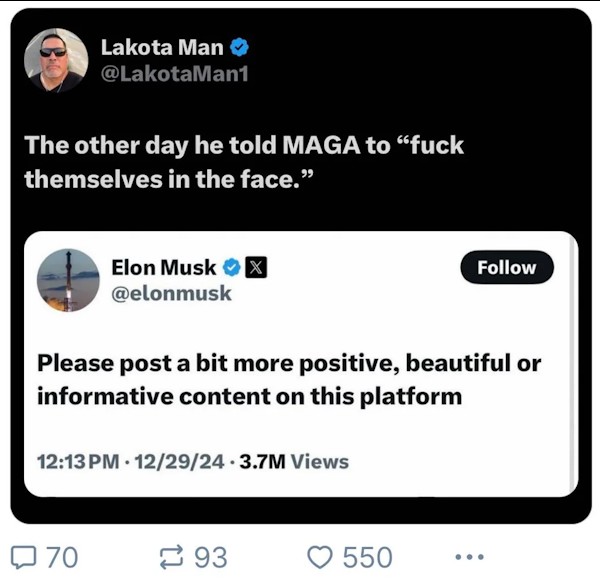
Task: Click the reply speech bubble icon
Action: [25, 556]
